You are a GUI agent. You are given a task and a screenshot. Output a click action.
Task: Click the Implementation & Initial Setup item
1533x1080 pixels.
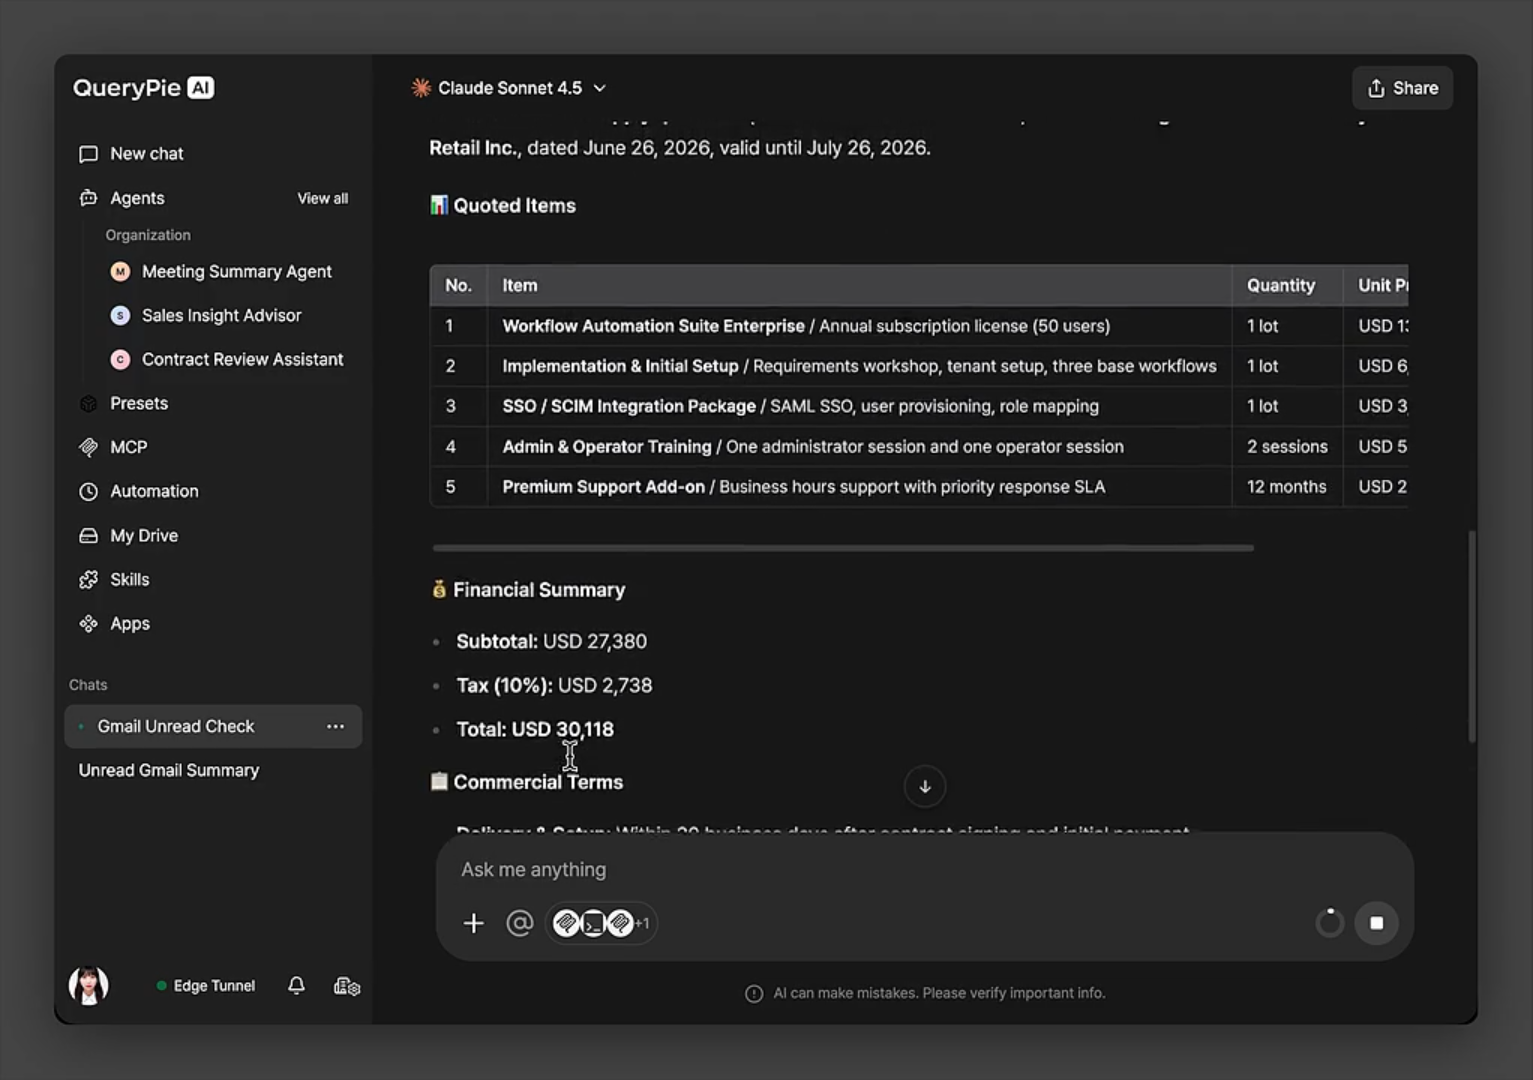(859, 366)
